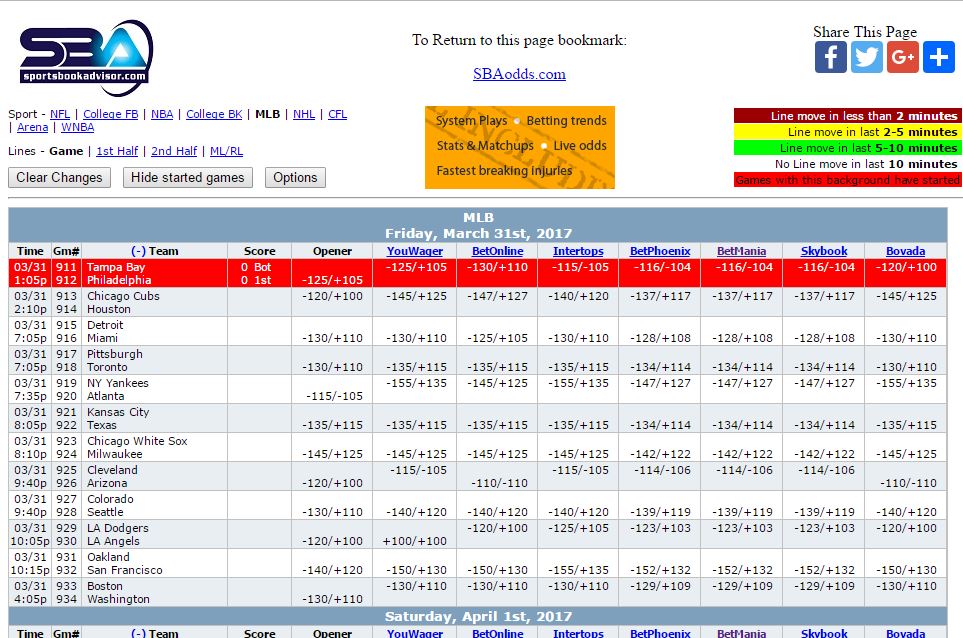
Task: Click the Kansas City team name
Action: (118, 412)
